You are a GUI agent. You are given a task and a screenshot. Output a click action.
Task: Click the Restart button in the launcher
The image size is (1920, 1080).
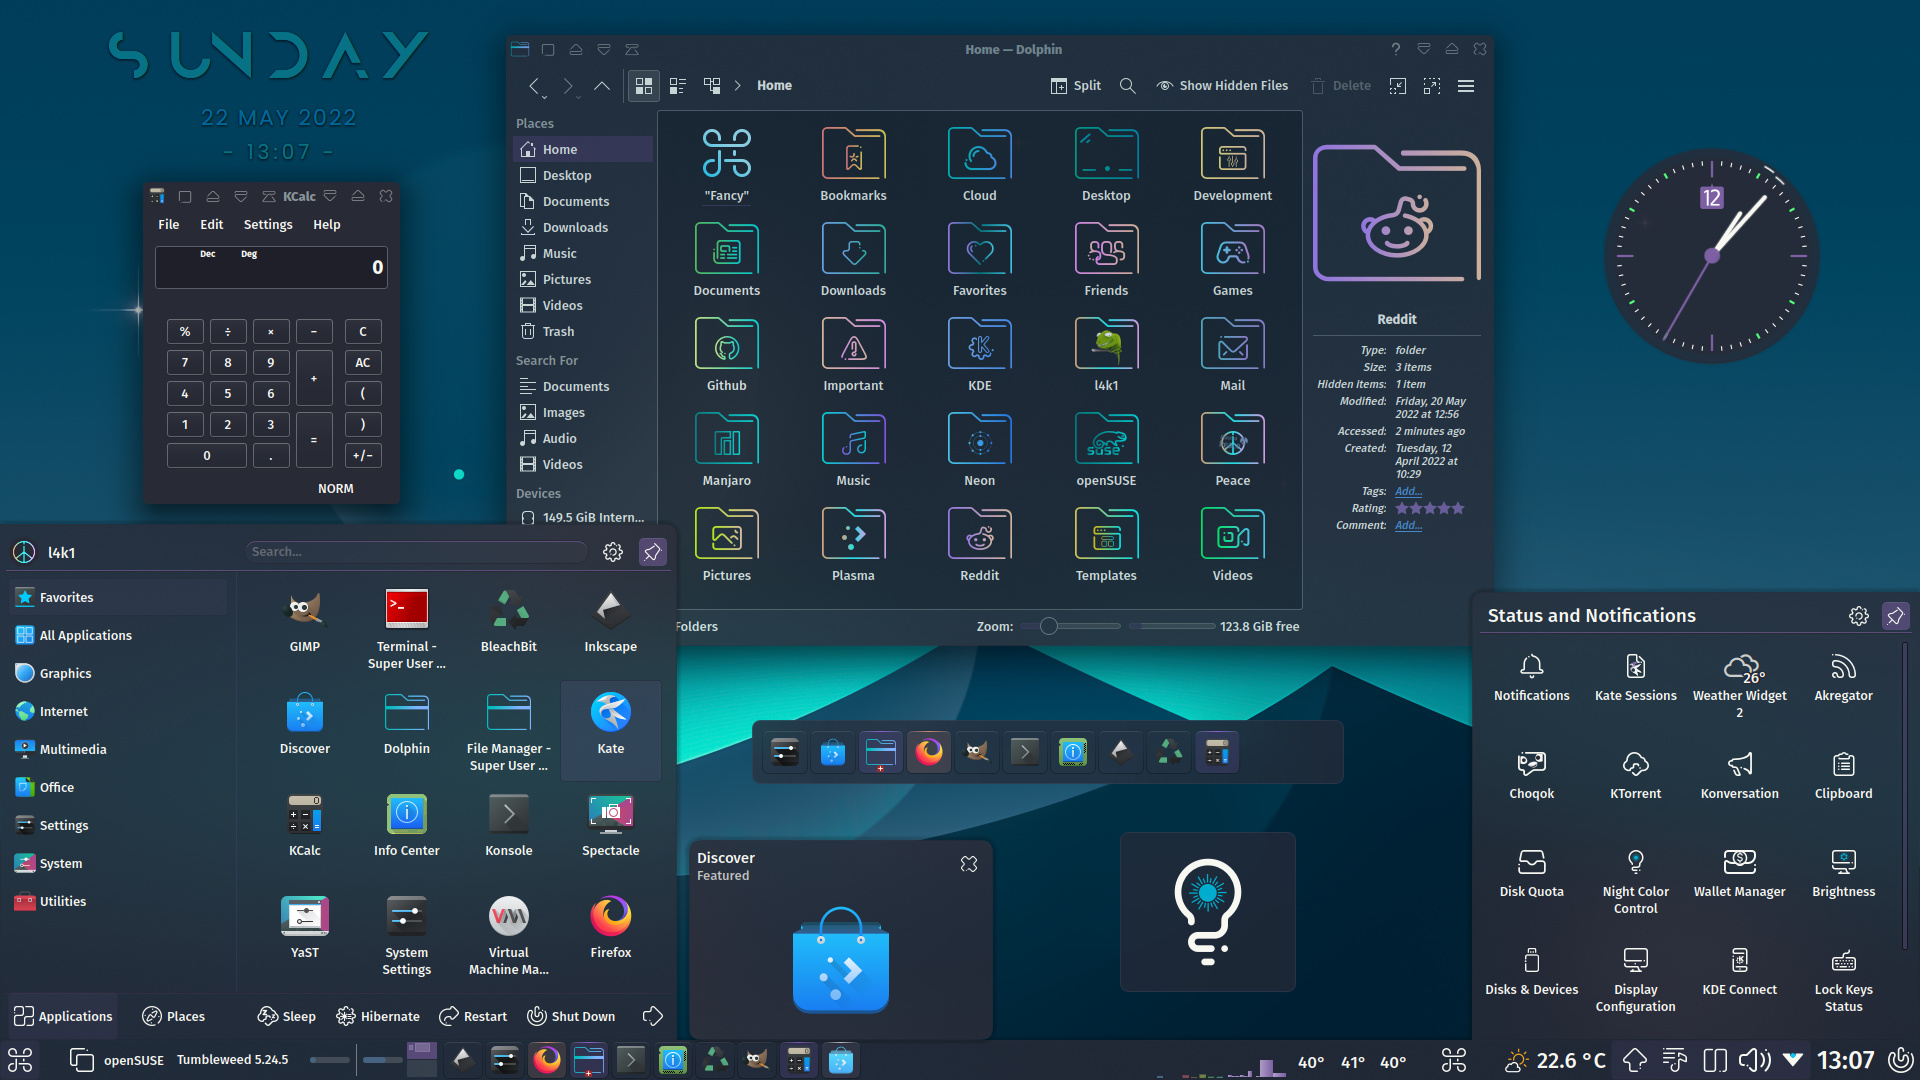click(473, 1016)
